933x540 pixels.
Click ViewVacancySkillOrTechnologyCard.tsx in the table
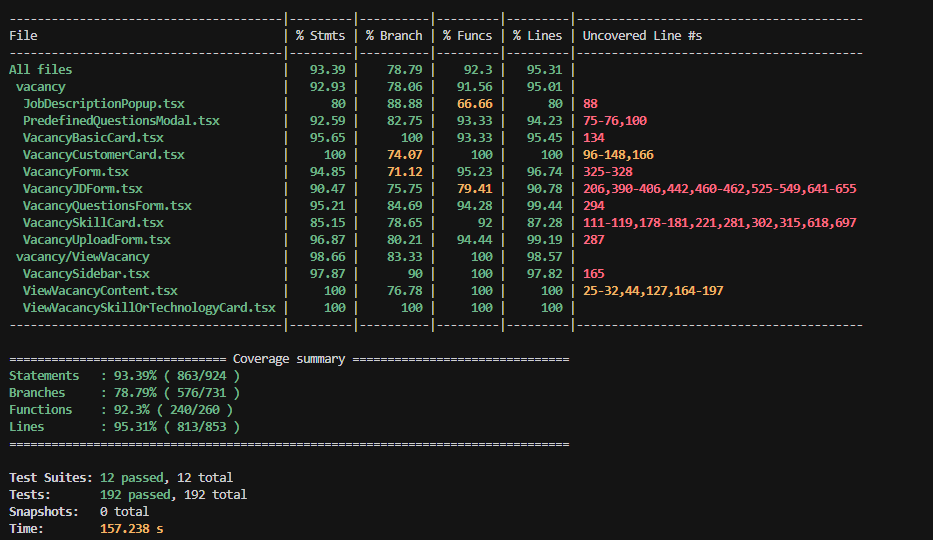pos(149,308)
